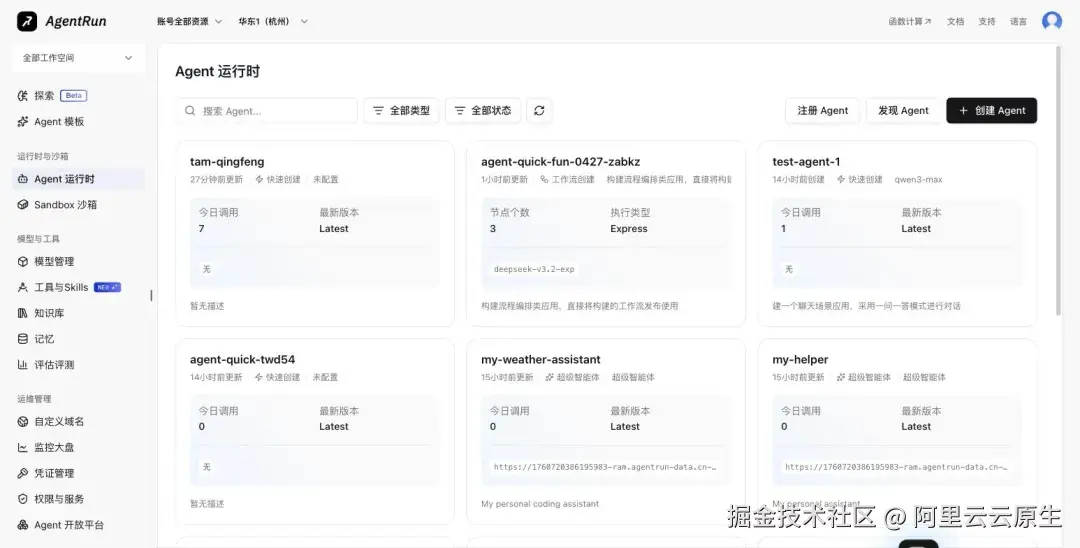Click the 发现 Agent button
Viewport: 1080px width, 548px height.
click(x=903, y=110)
